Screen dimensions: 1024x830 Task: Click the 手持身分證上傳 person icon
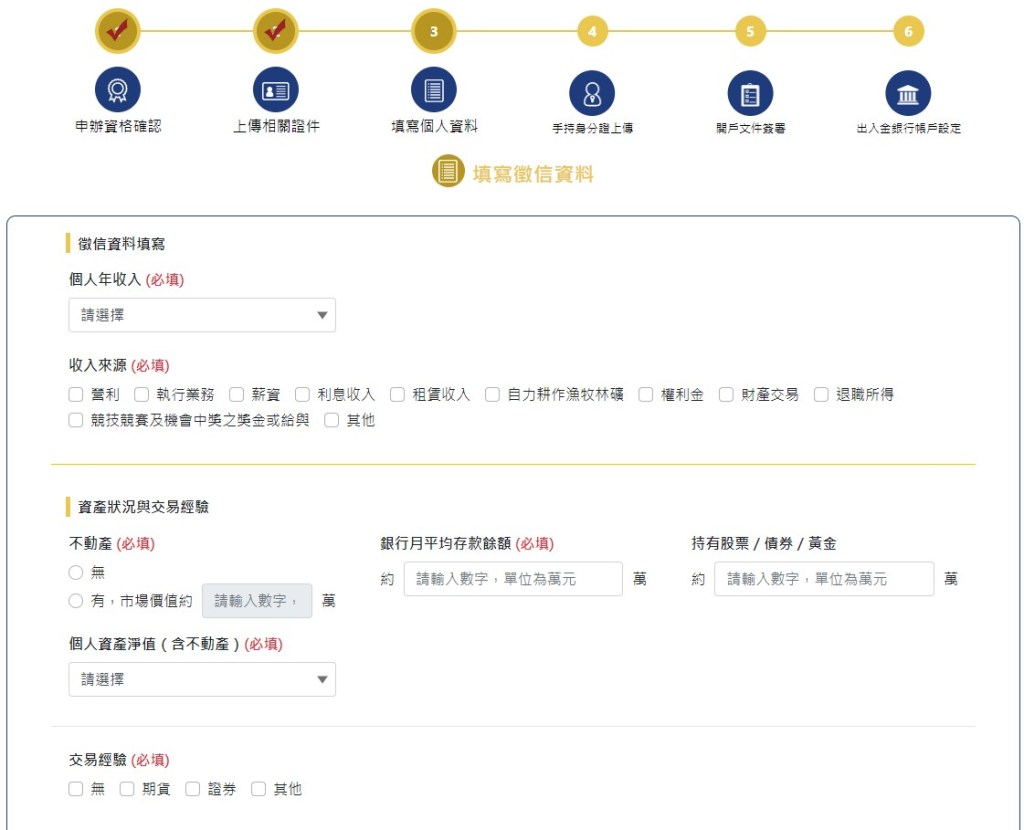point(592,94)
